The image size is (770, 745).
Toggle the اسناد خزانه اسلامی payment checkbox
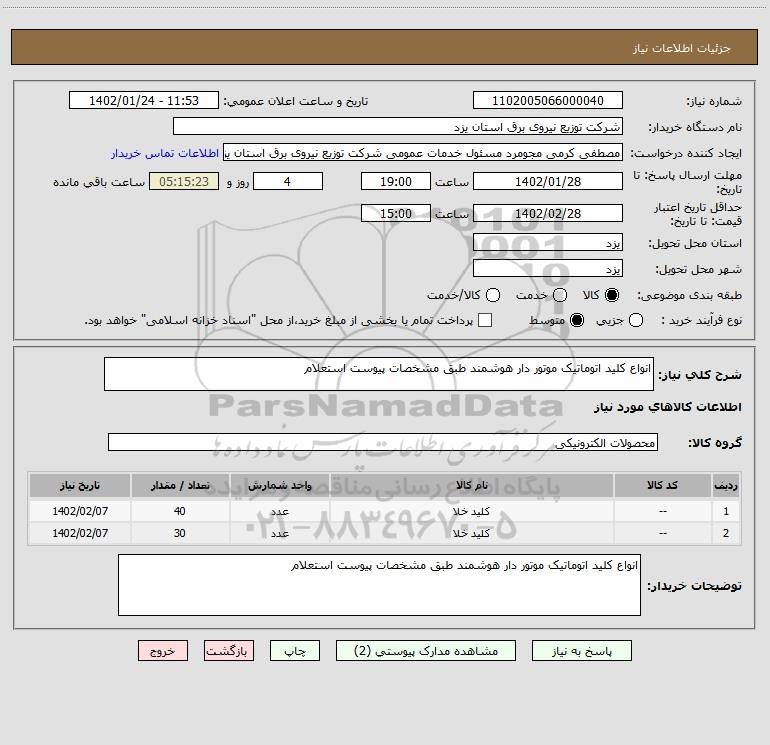[485, 320]
